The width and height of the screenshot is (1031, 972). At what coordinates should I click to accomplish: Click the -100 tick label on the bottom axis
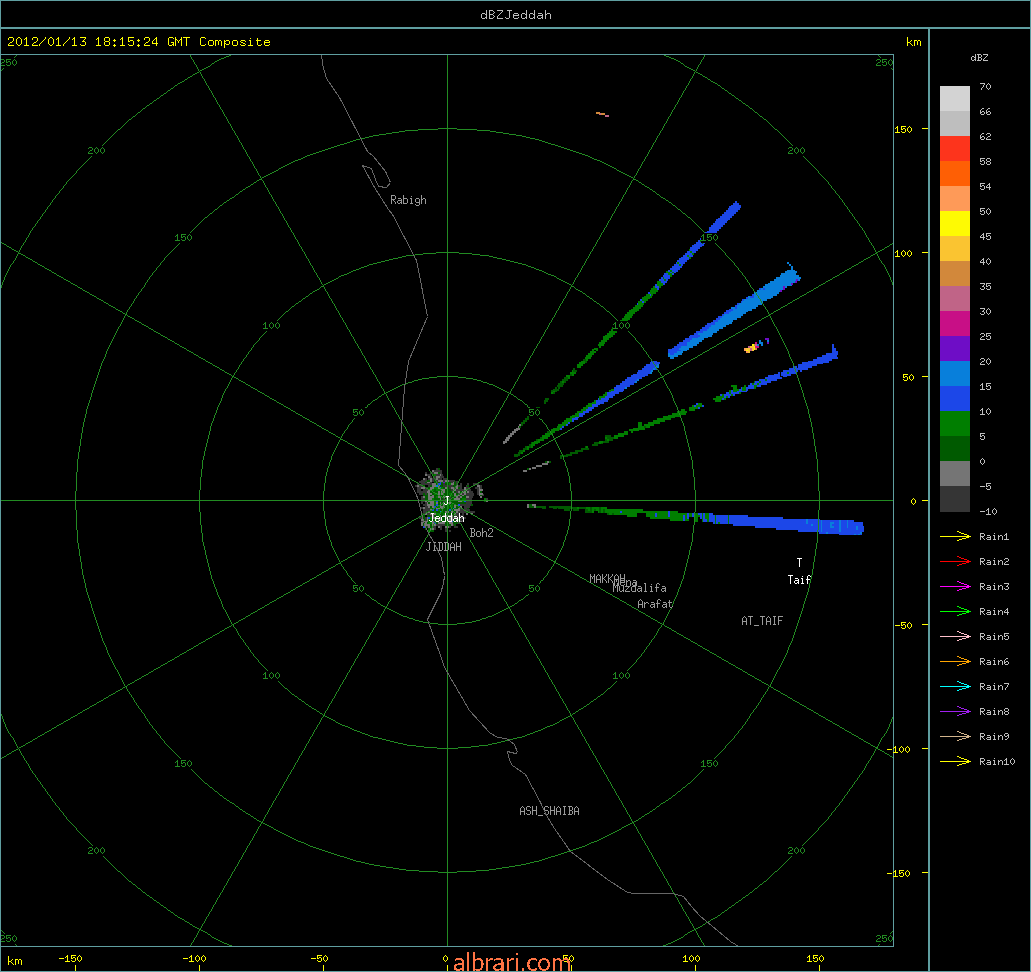click(194, 959)
